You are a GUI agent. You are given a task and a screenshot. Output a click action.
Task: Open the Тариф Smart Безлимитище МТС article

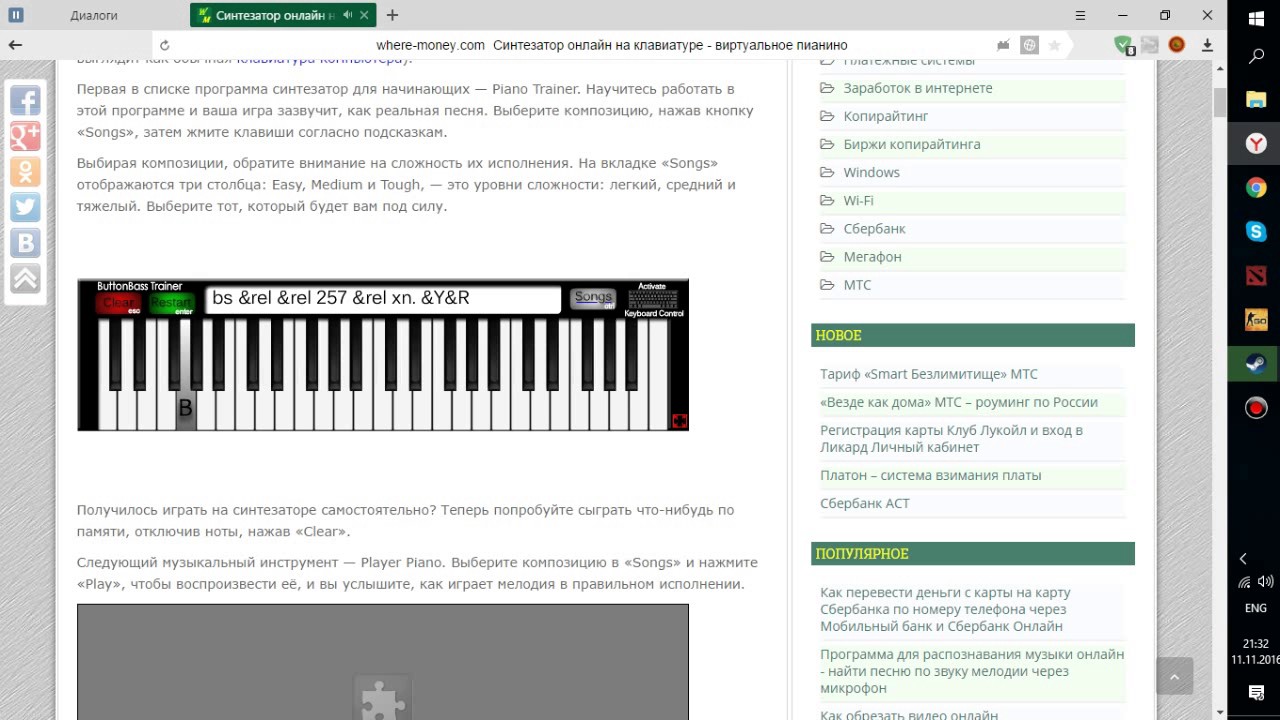929,374
